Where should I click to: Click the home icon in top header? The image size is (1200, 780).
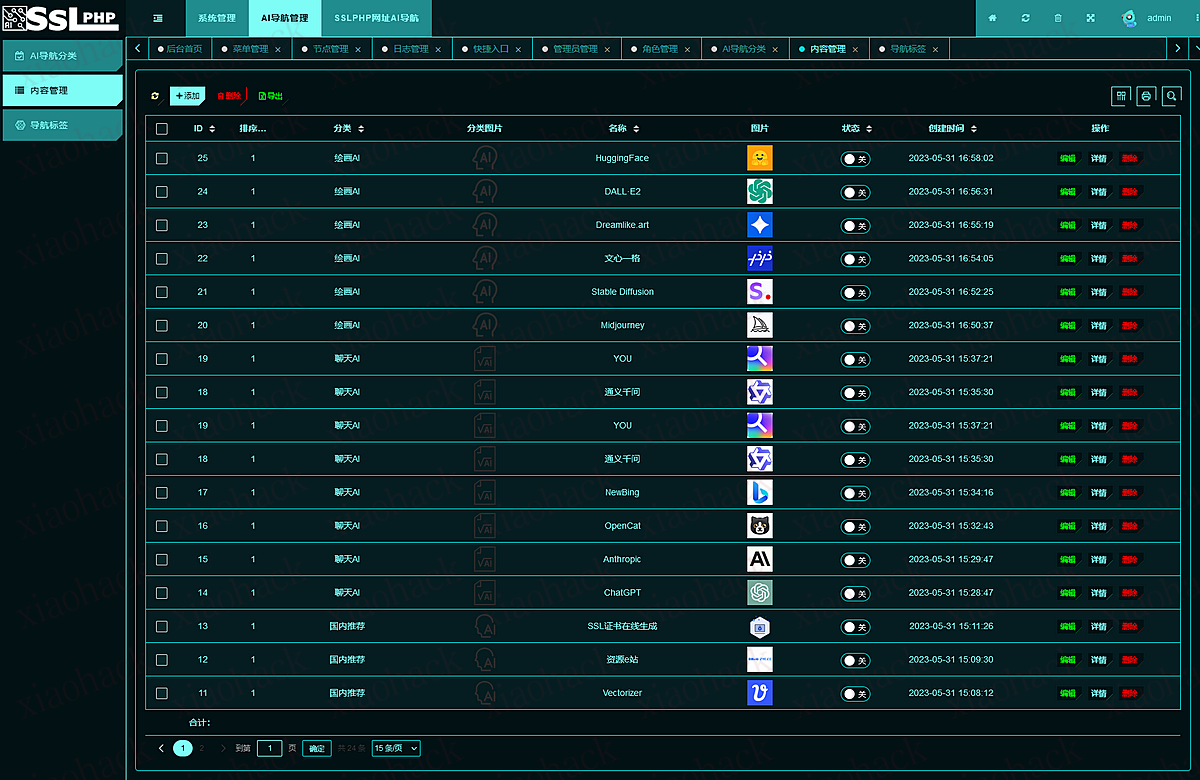pyautogui.click(x=993, y=18)
